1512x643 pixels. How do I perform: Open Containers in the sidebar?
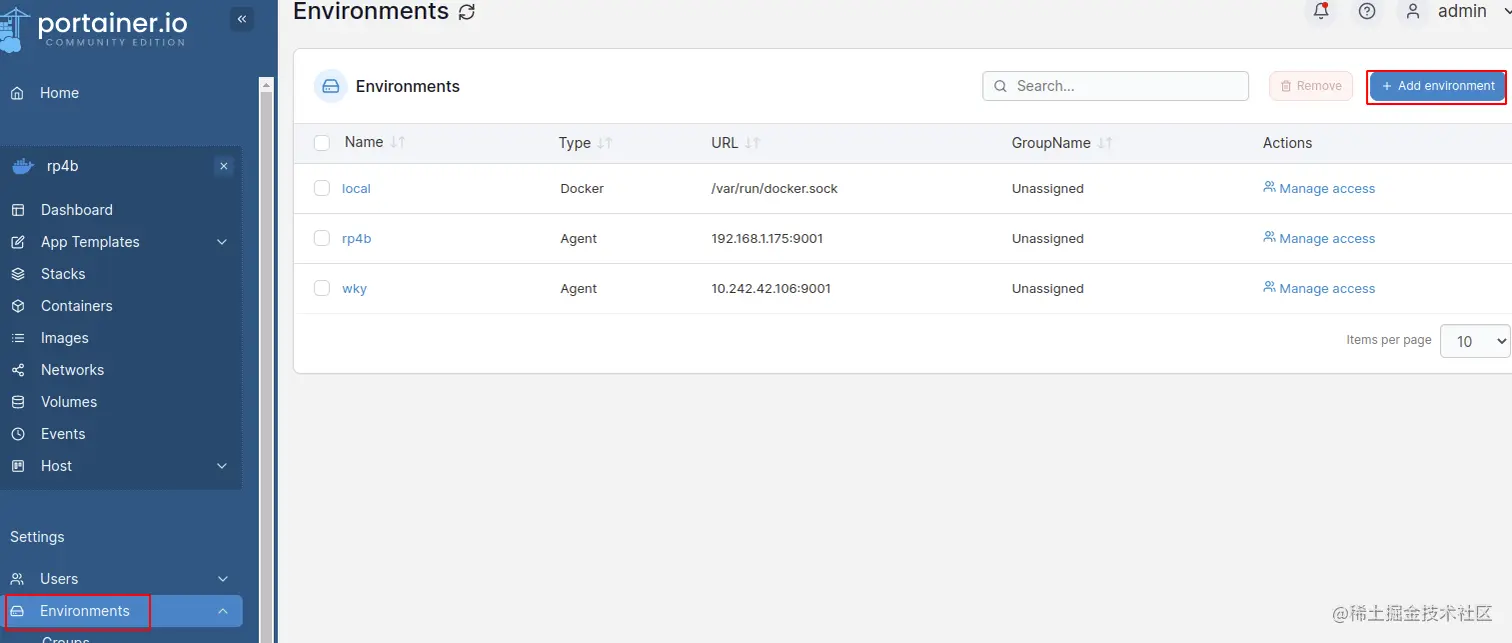76,306
